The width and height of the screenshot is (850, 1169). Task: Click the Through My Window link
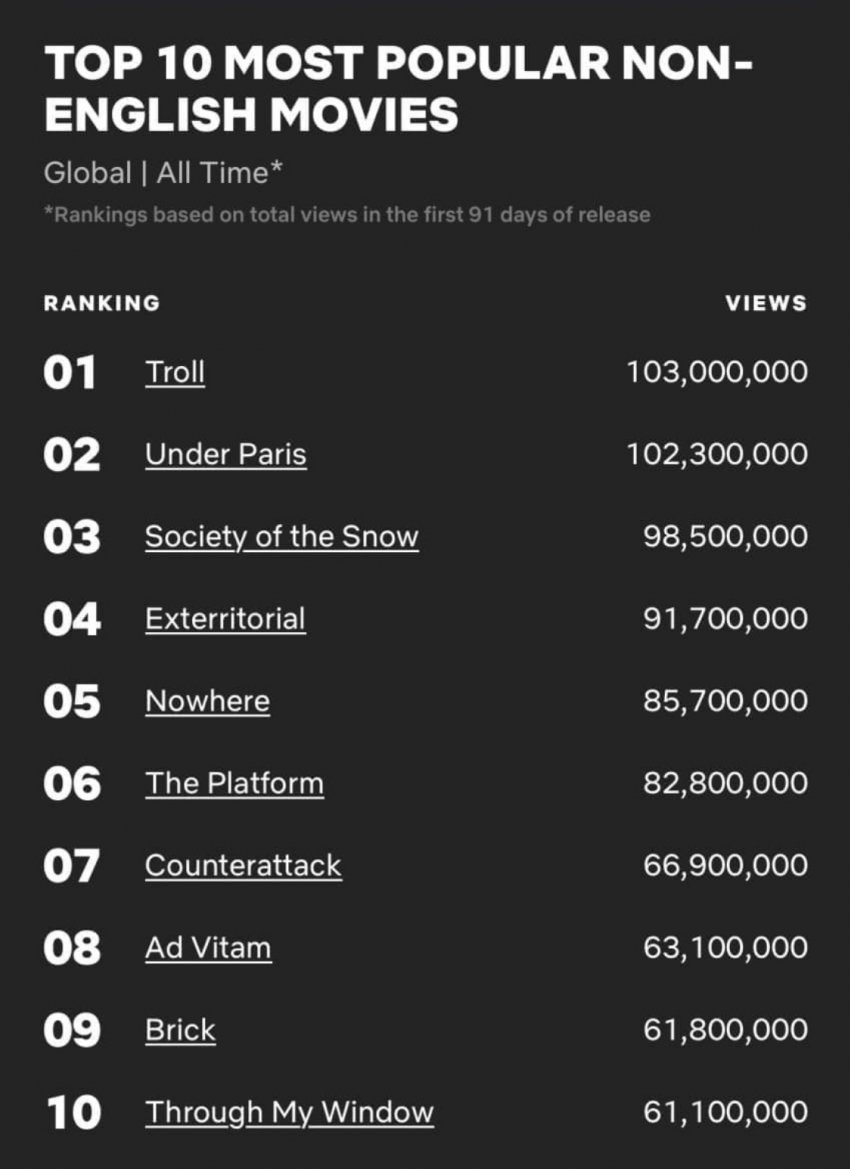click(x=289, y=1111)
